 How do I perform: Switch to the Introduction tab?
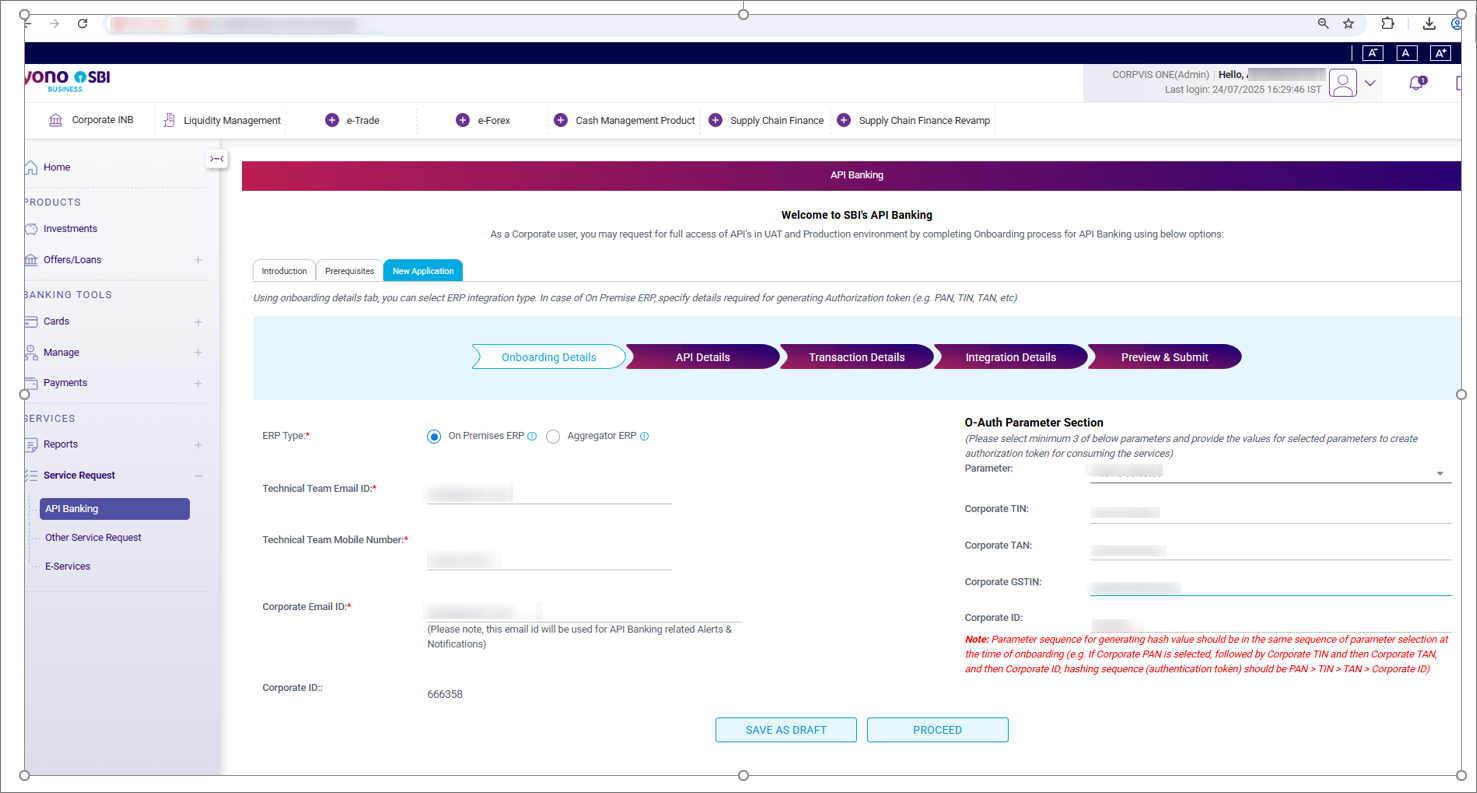(284, 271)
